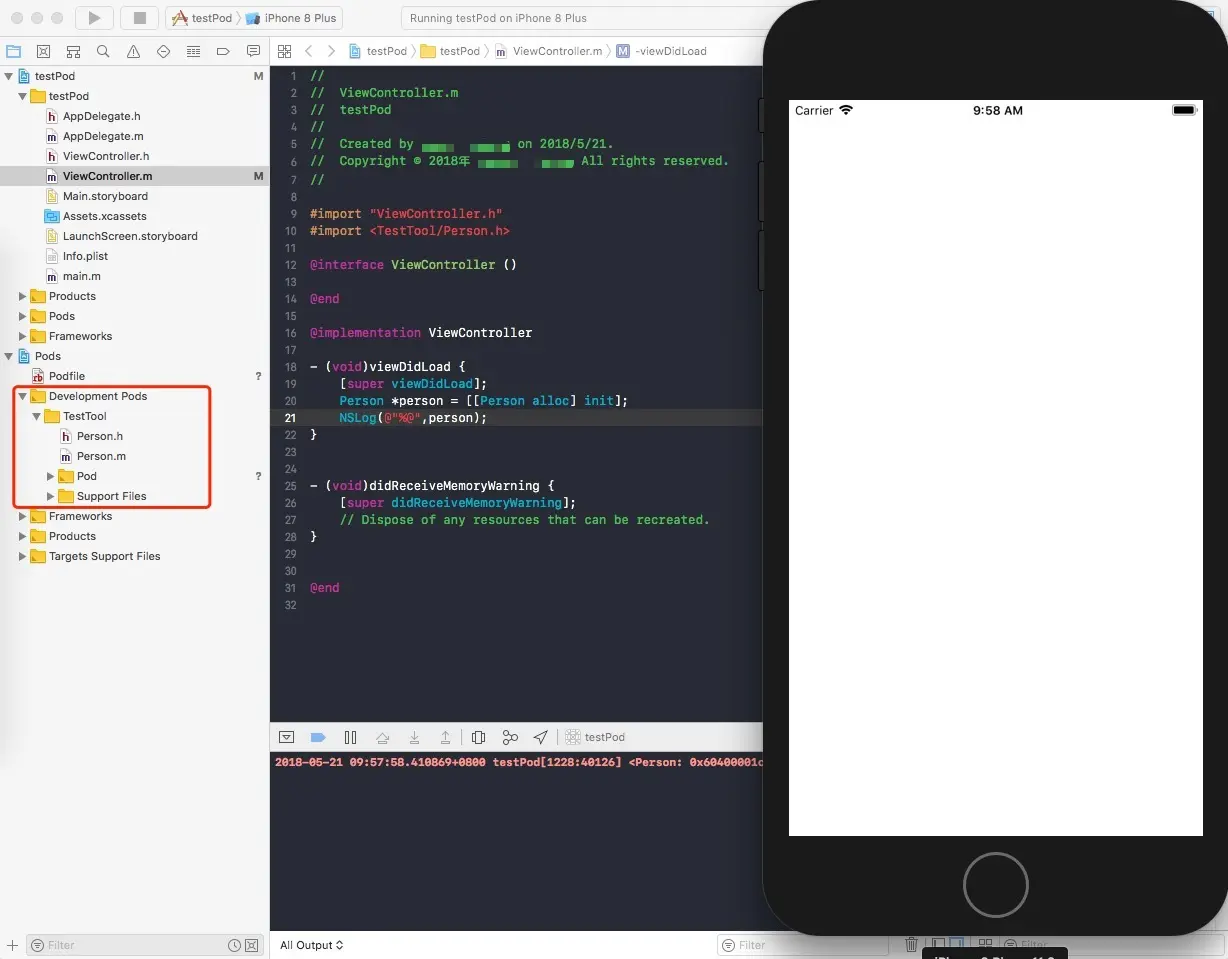Screen dimensions: 1228x959
Task: Click Step Over debug button
Action: click(x=382, y=737)
